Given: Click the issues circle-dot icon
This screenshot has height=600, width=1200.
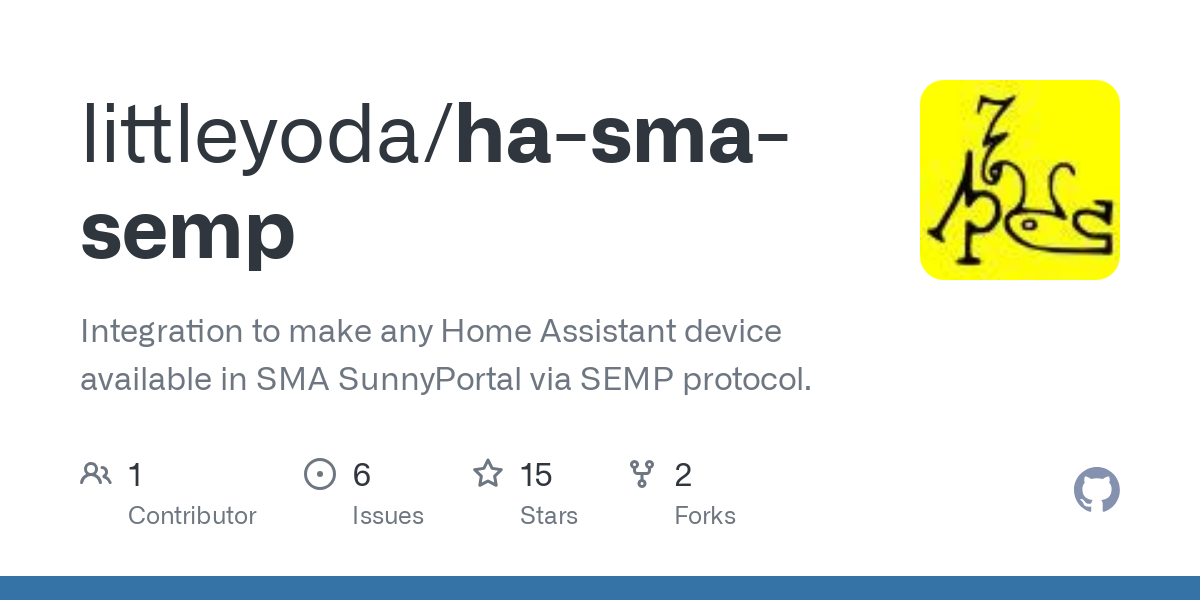Looking at the screenshot, I should click(320, 474).
